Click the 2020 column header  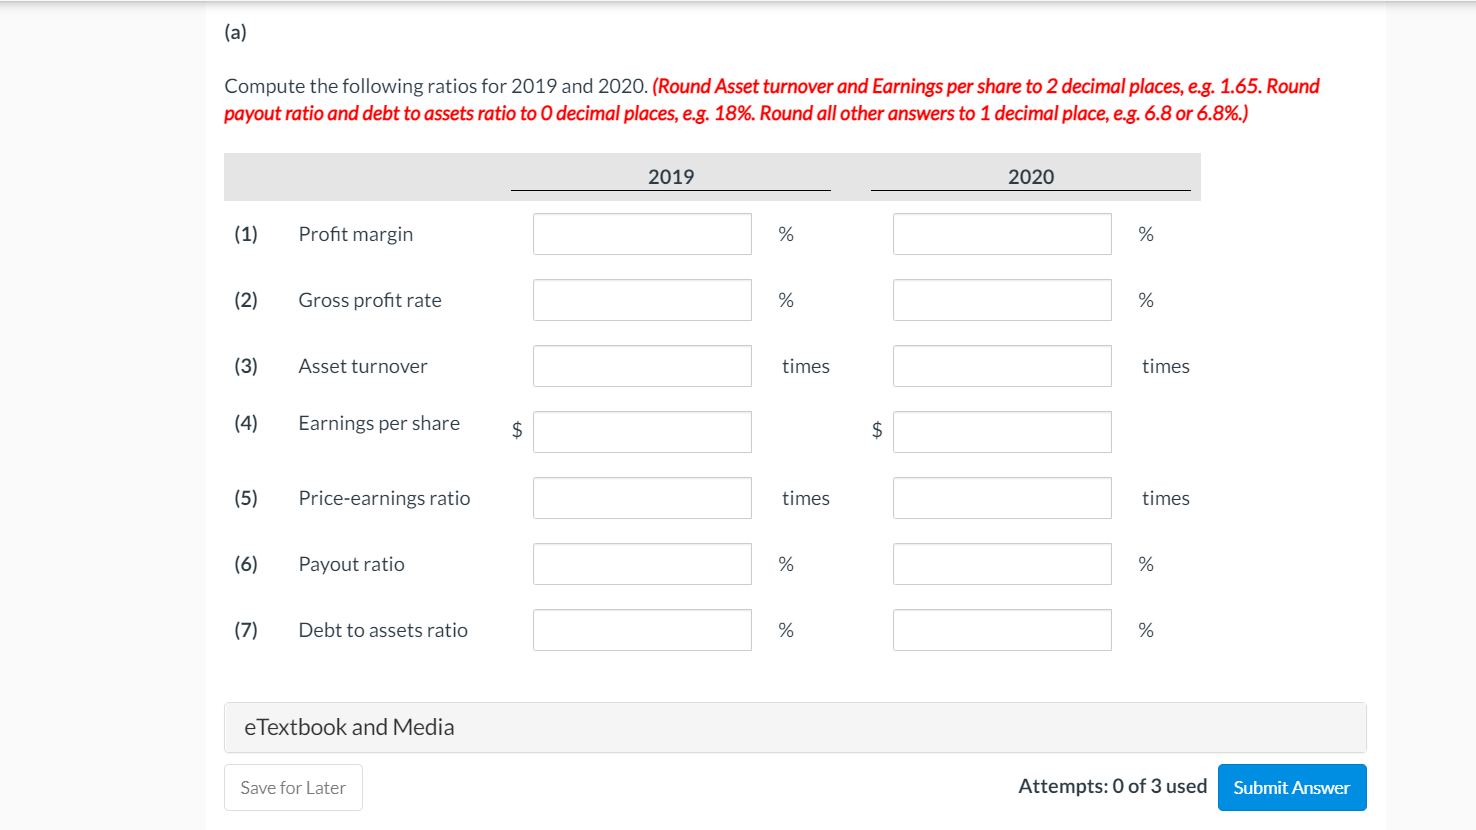(1030, 176)
